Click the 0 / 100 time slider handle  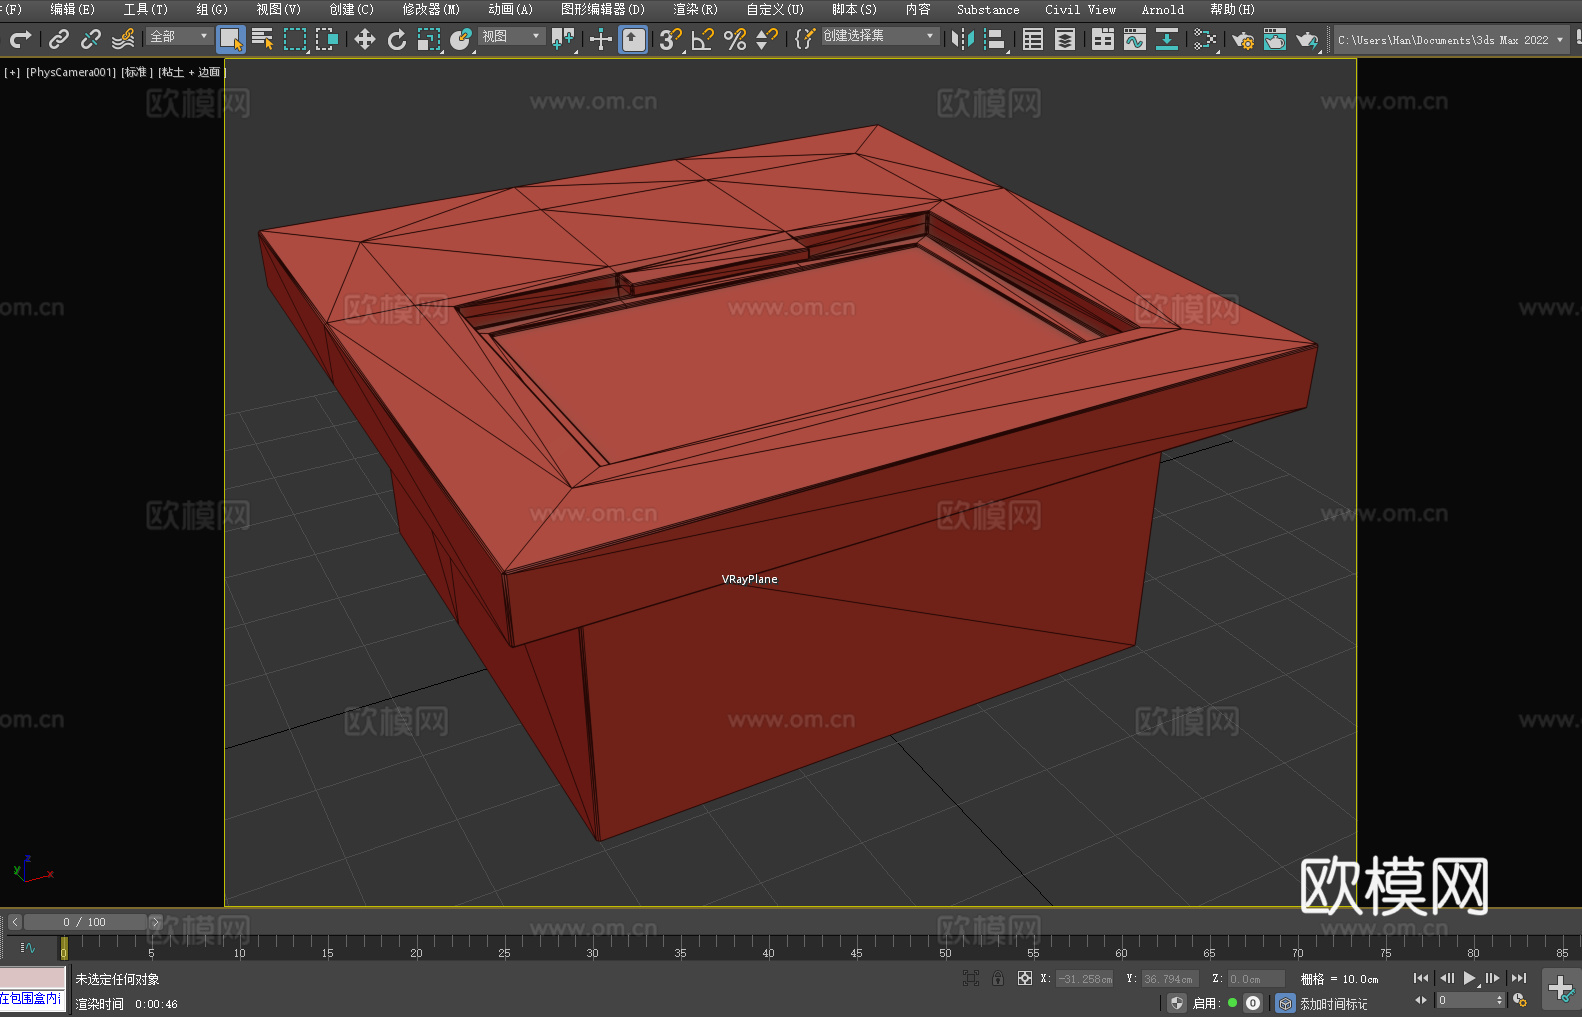pyautogui.click(x=85, y=922)
